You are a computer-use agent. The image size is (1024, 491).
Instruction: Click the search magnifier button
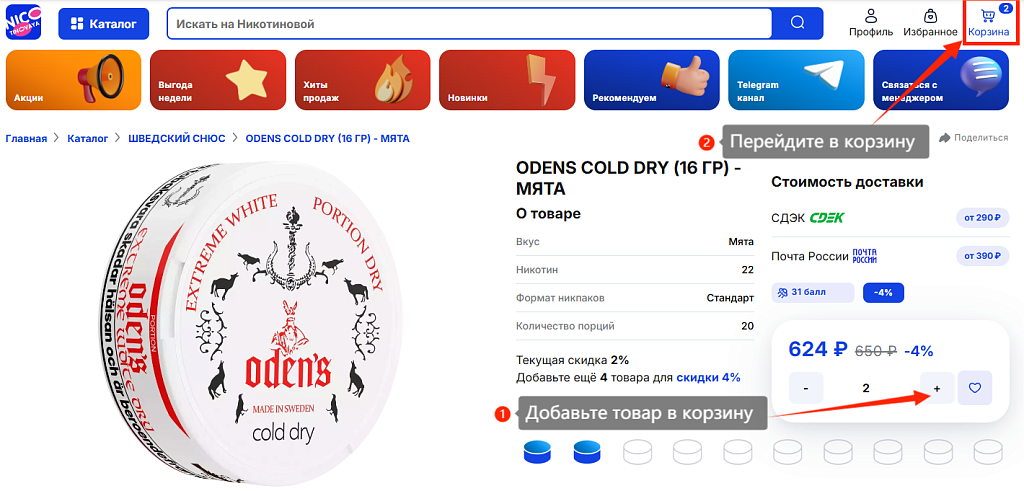click(797, 24)
